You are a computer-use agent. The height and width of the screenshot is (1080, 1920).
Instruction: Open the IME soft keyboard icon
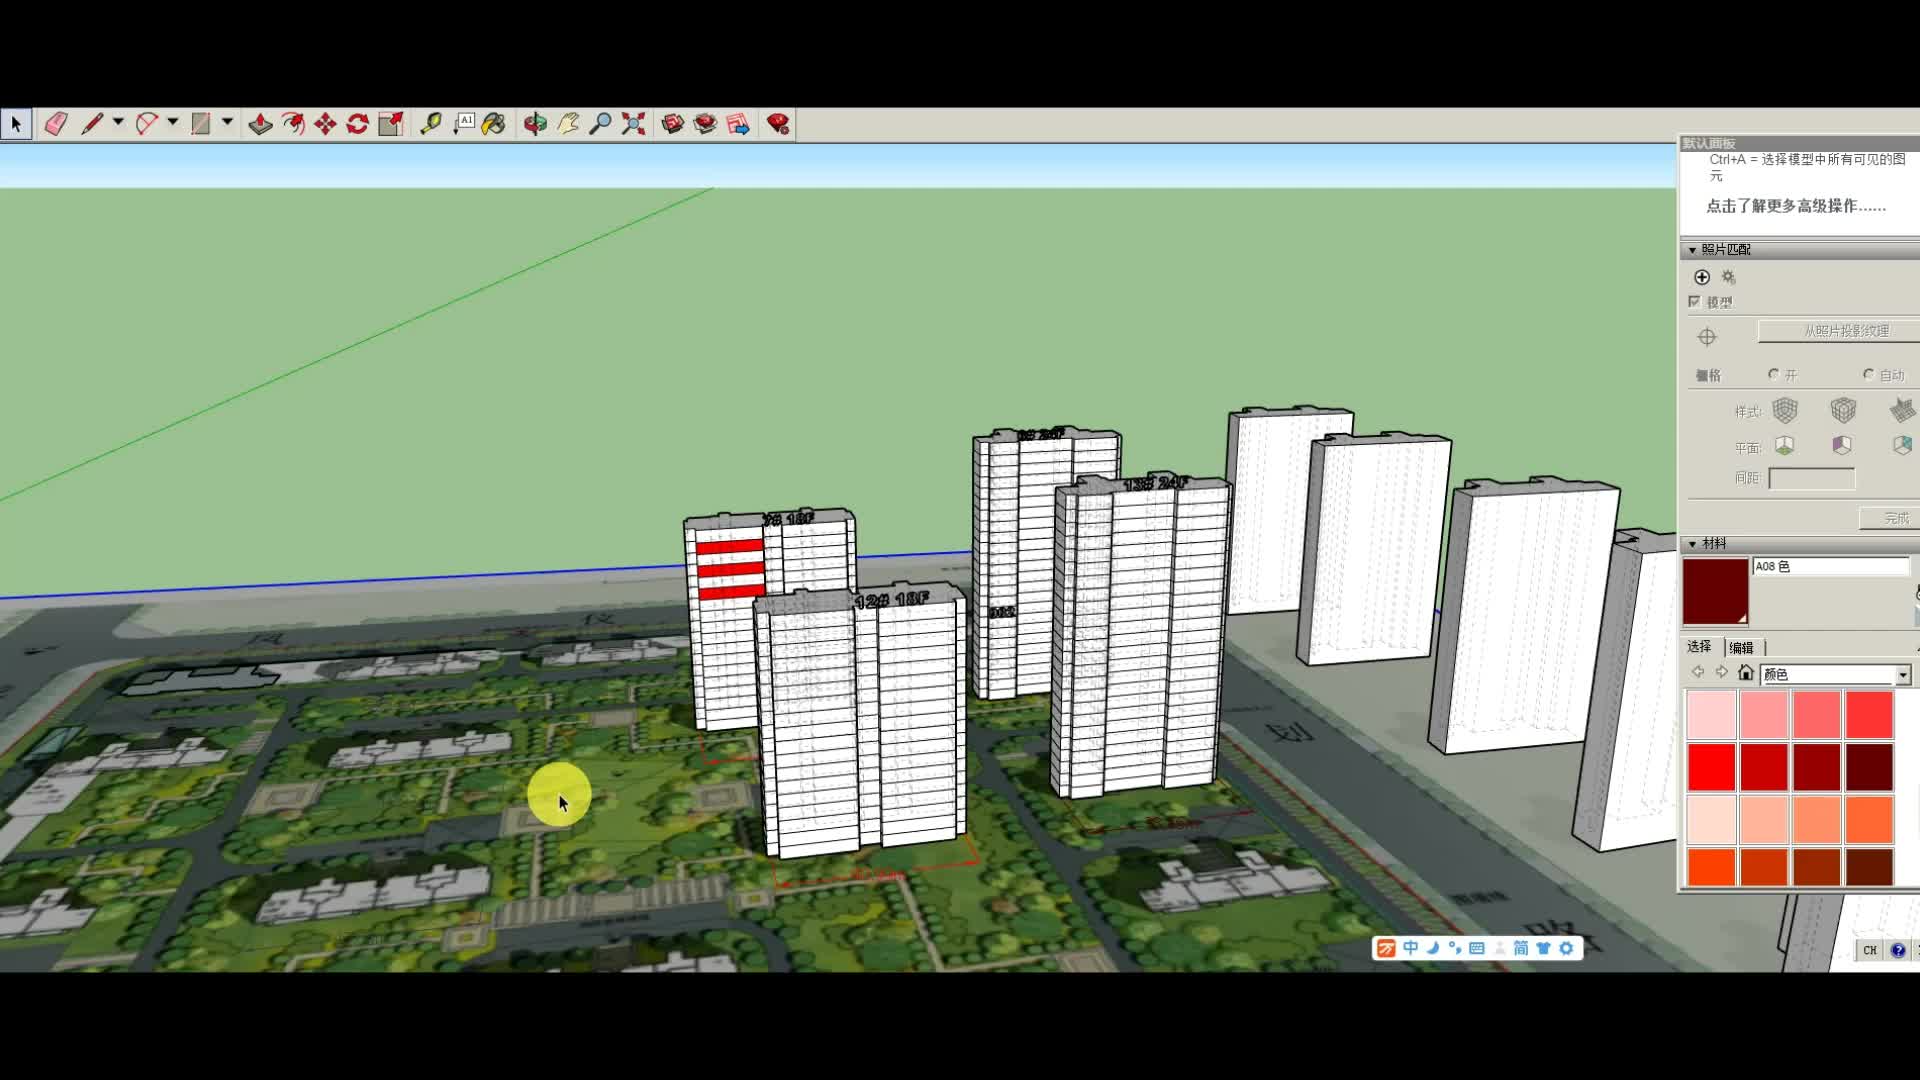pos(1477,948)
